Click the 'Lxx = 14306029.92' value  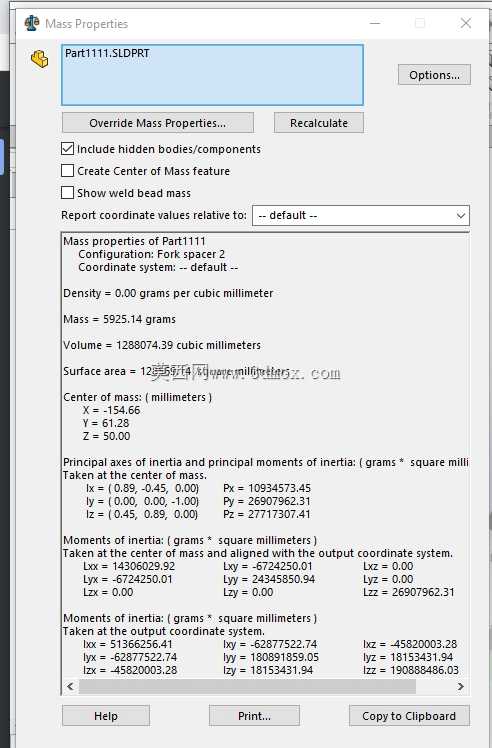tap(129, 566)
